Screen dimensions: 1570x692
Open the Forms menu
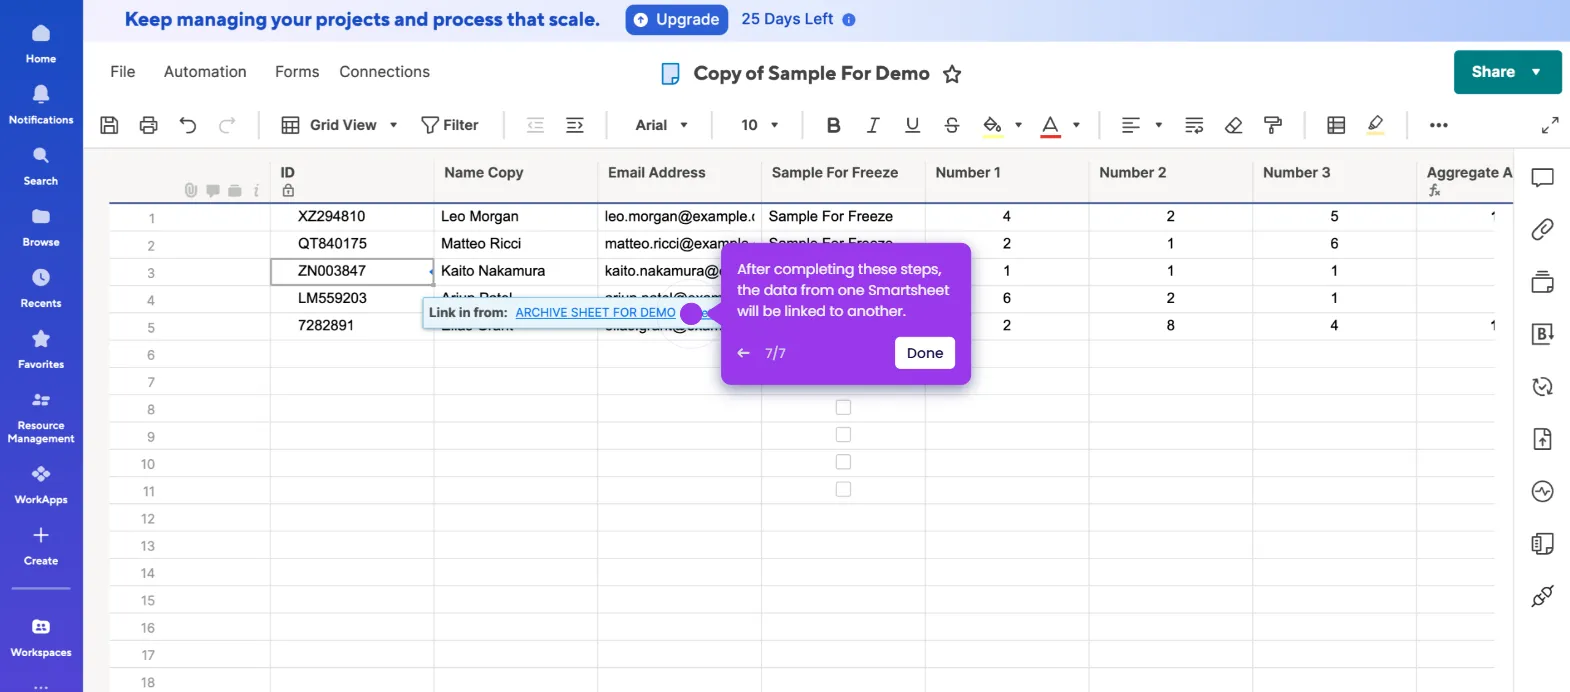(297, 72)
